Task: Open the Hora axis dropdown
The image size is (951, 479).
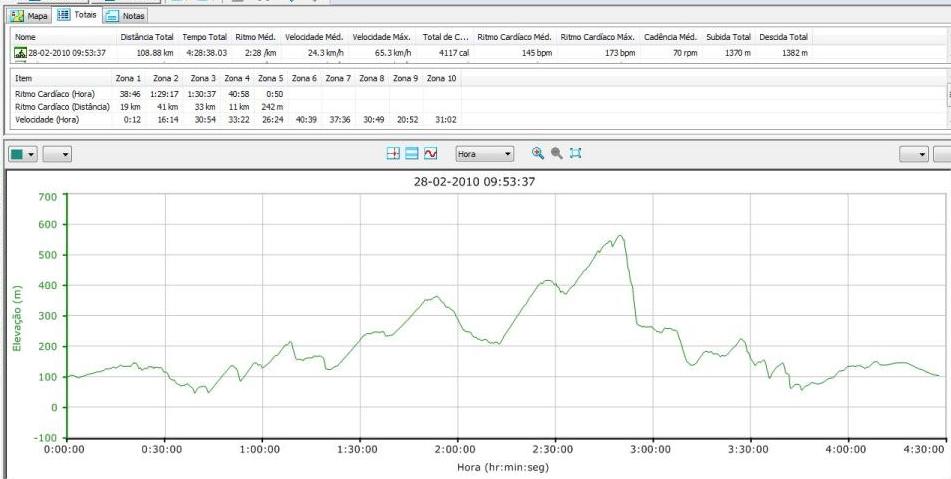Action: (x=485, y=154)
